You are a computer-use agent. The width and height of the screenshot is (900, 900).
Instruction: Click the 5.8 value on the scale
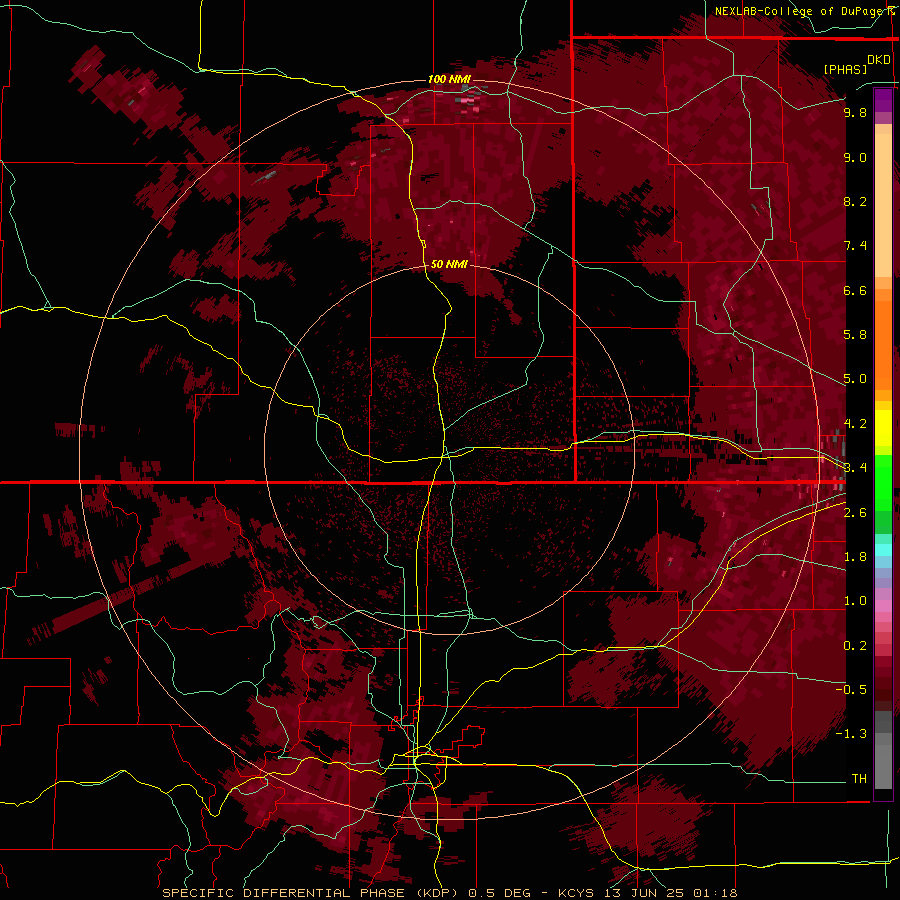[855, 335]
